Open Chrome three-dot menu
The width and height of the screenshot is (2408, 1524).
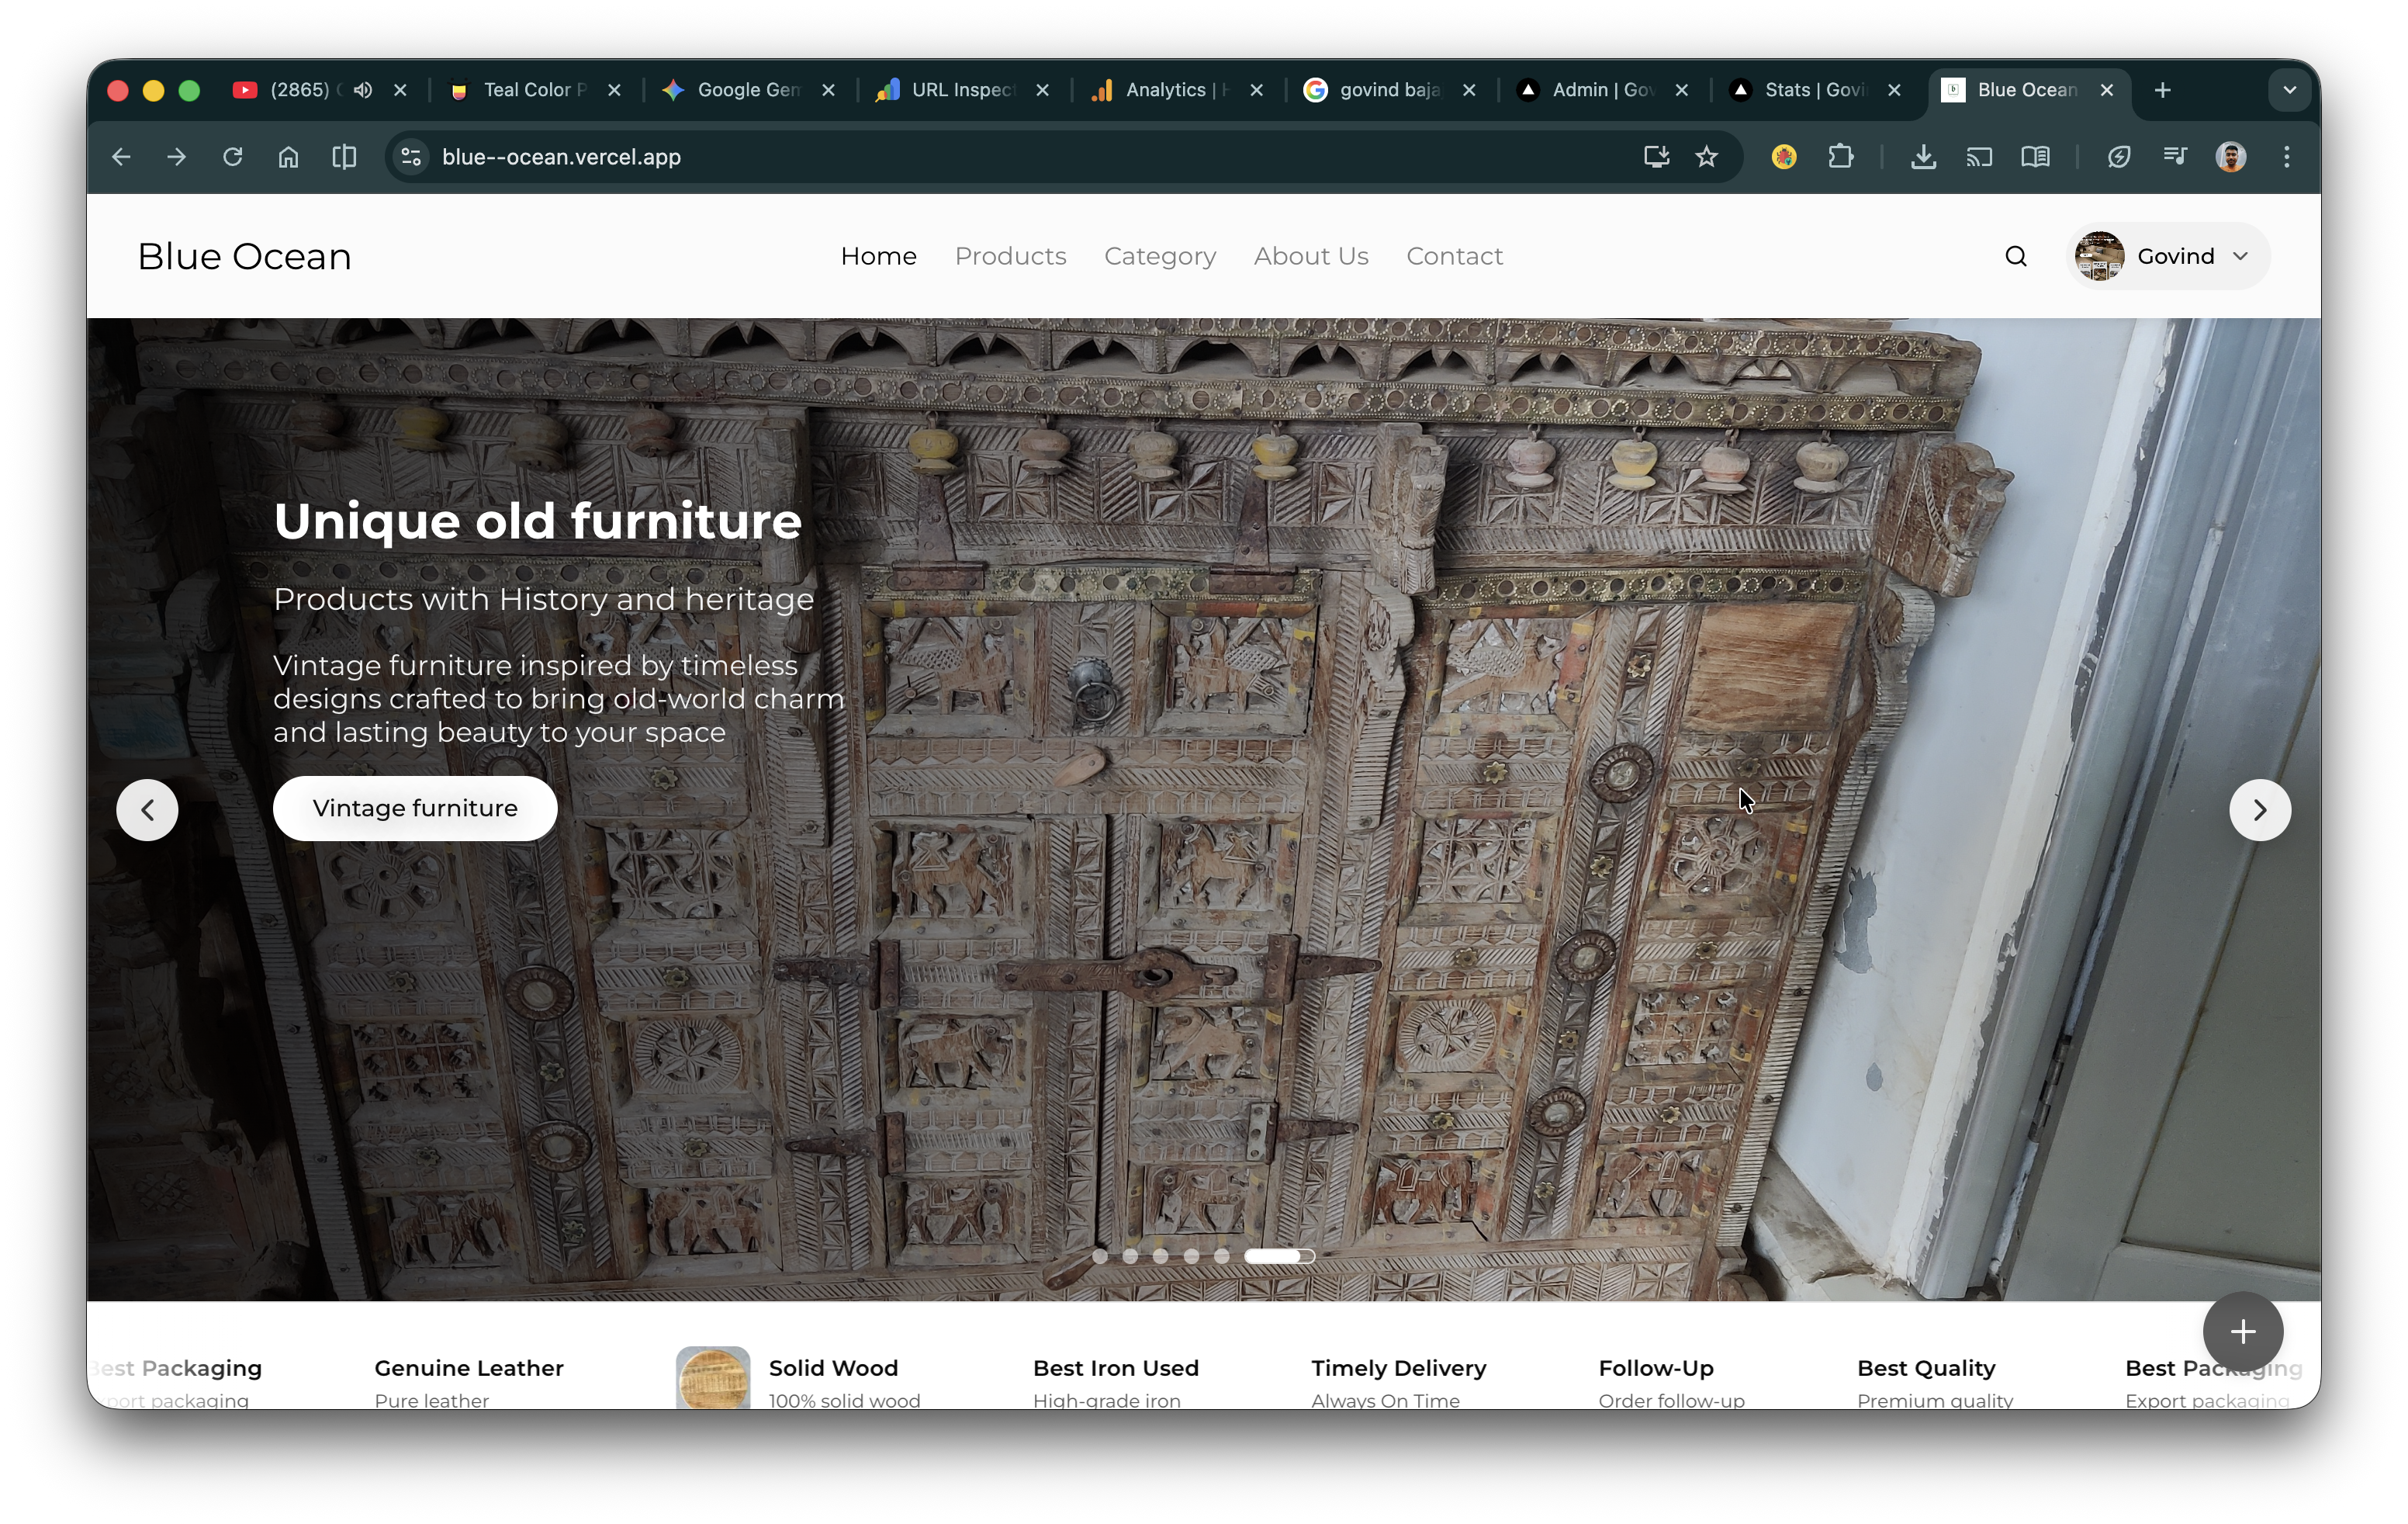2286,157
